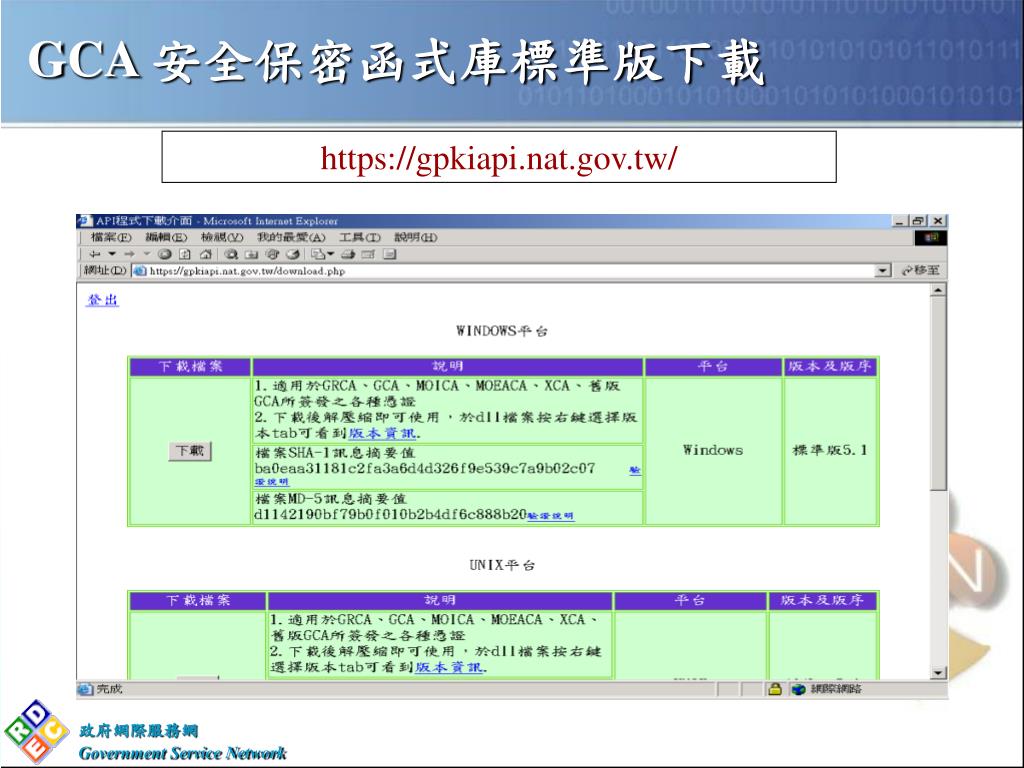
Task: Click 驗證說明 link beside MD-5 digest
Action: (551, 516)
